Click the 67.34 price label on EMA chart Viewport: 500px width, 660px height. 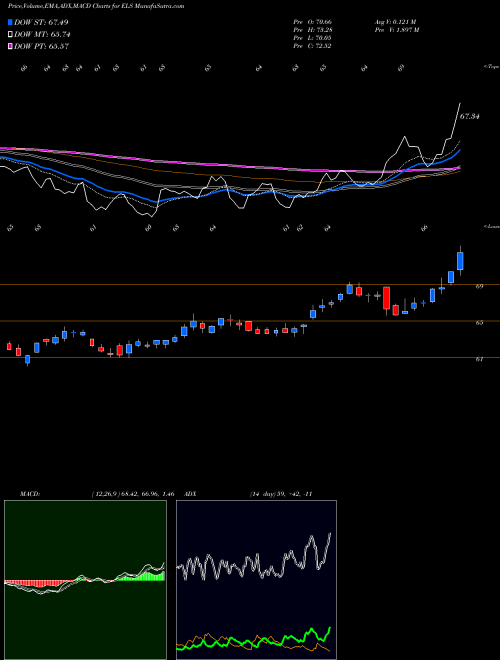[470, 117]
